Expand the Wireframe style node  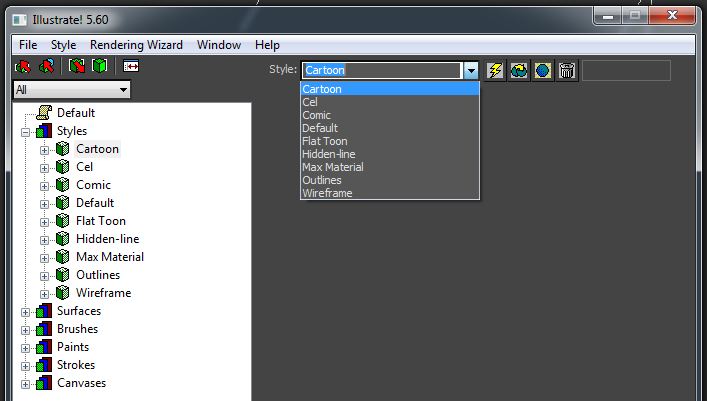click(x=44, y=295)
